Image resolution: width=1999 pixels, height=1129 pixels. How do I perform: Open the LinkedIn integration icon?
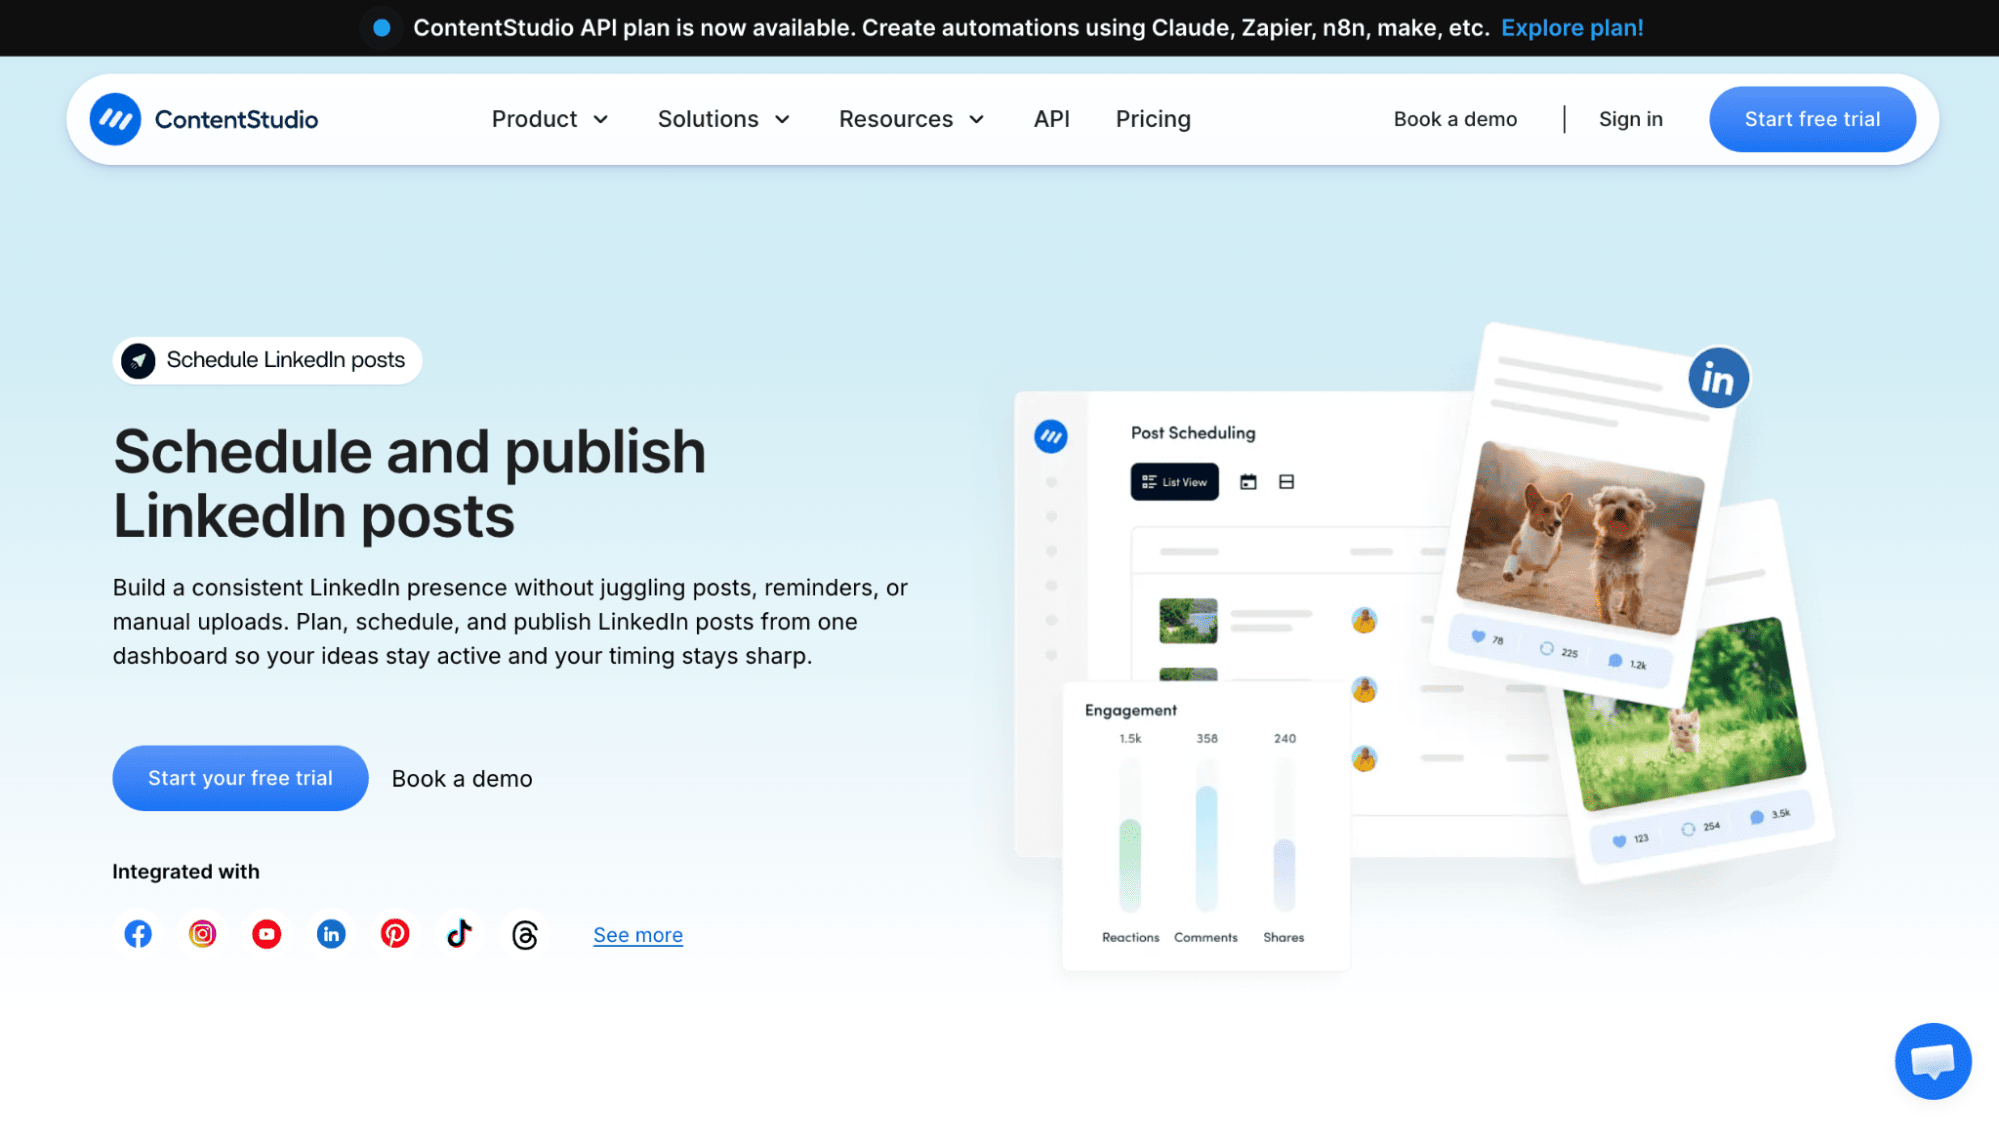[331, 934]
